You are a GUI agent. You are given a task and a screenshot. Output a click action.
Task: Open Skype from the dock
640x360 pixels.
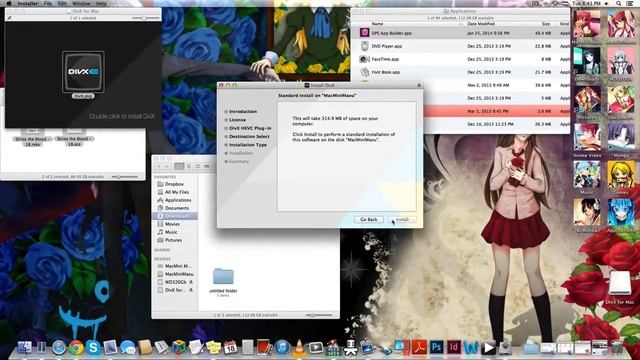(x=93, y=348)
